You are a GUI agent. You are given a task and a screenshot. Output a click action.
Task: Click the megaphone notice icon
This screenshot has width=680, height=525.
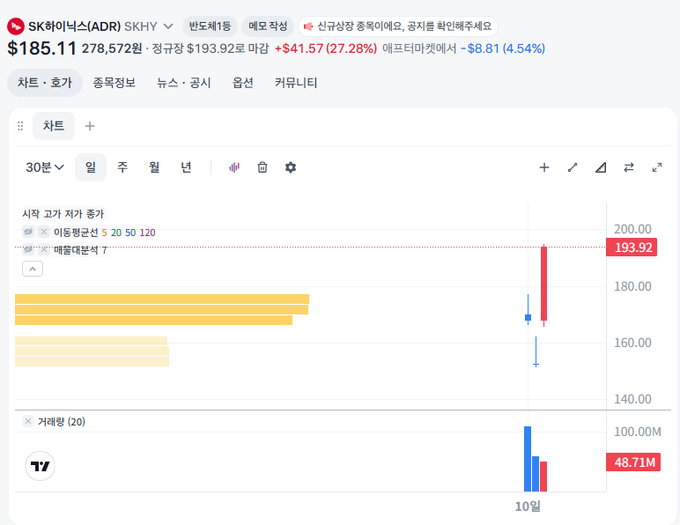[308, 27]
